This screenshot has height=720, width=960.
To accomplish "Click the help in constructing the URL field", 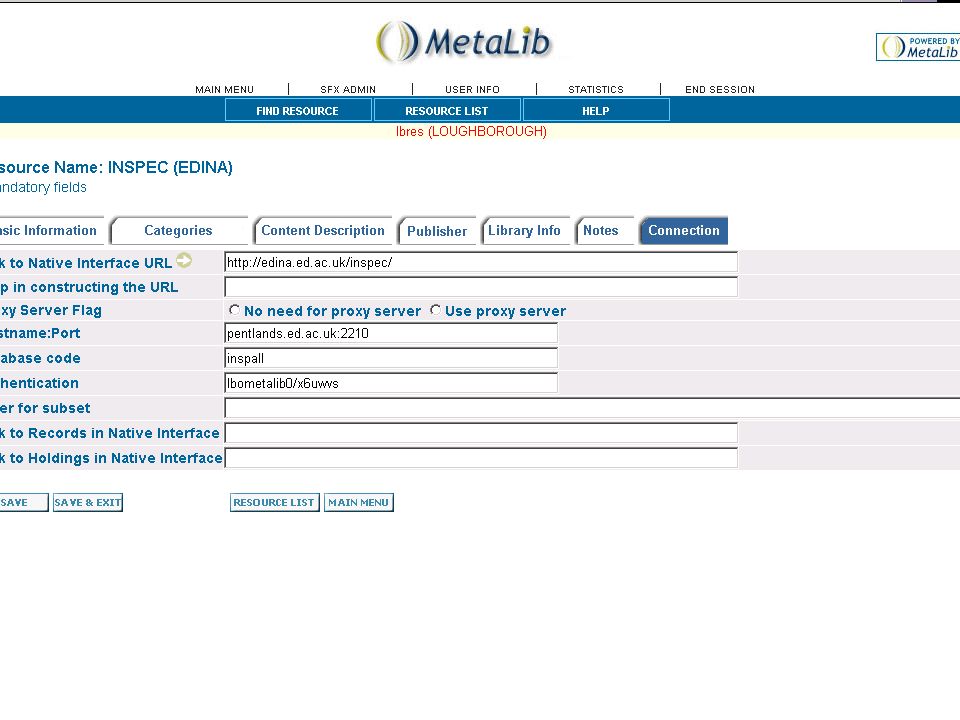I will [481, 287].
